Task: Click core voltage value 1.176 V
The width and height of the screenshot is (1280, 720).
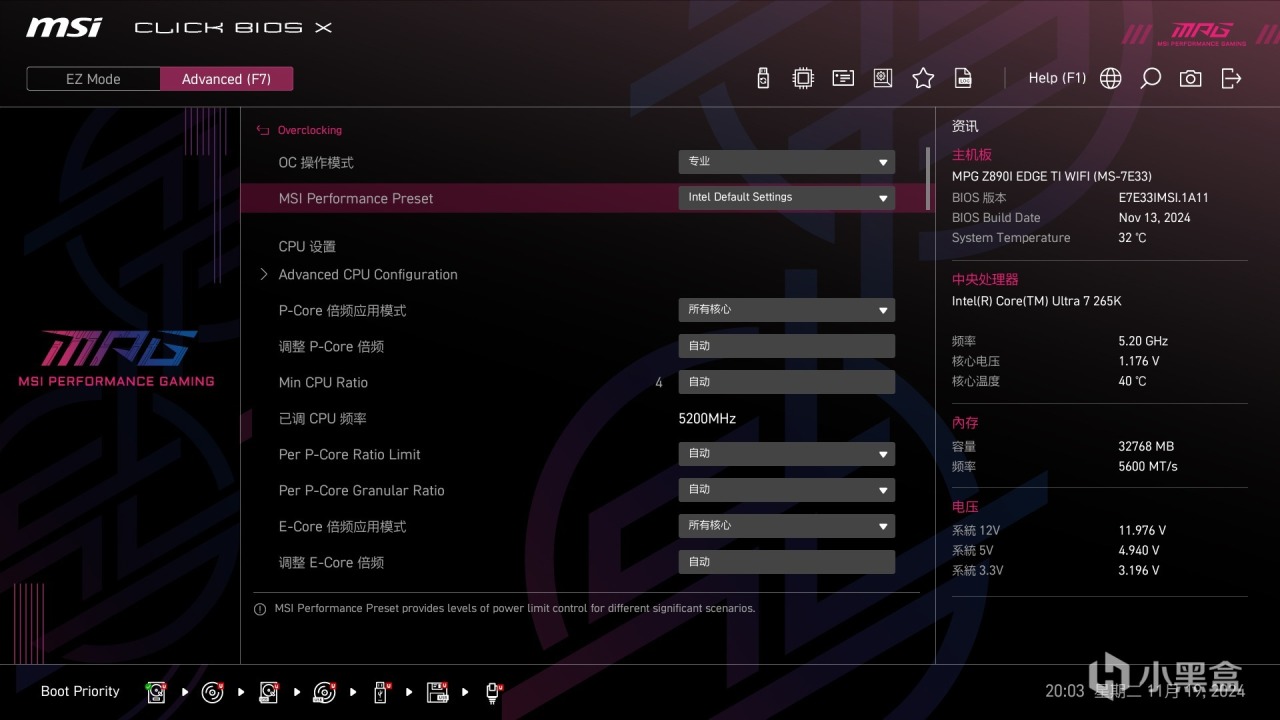Action: point(1139,361)
